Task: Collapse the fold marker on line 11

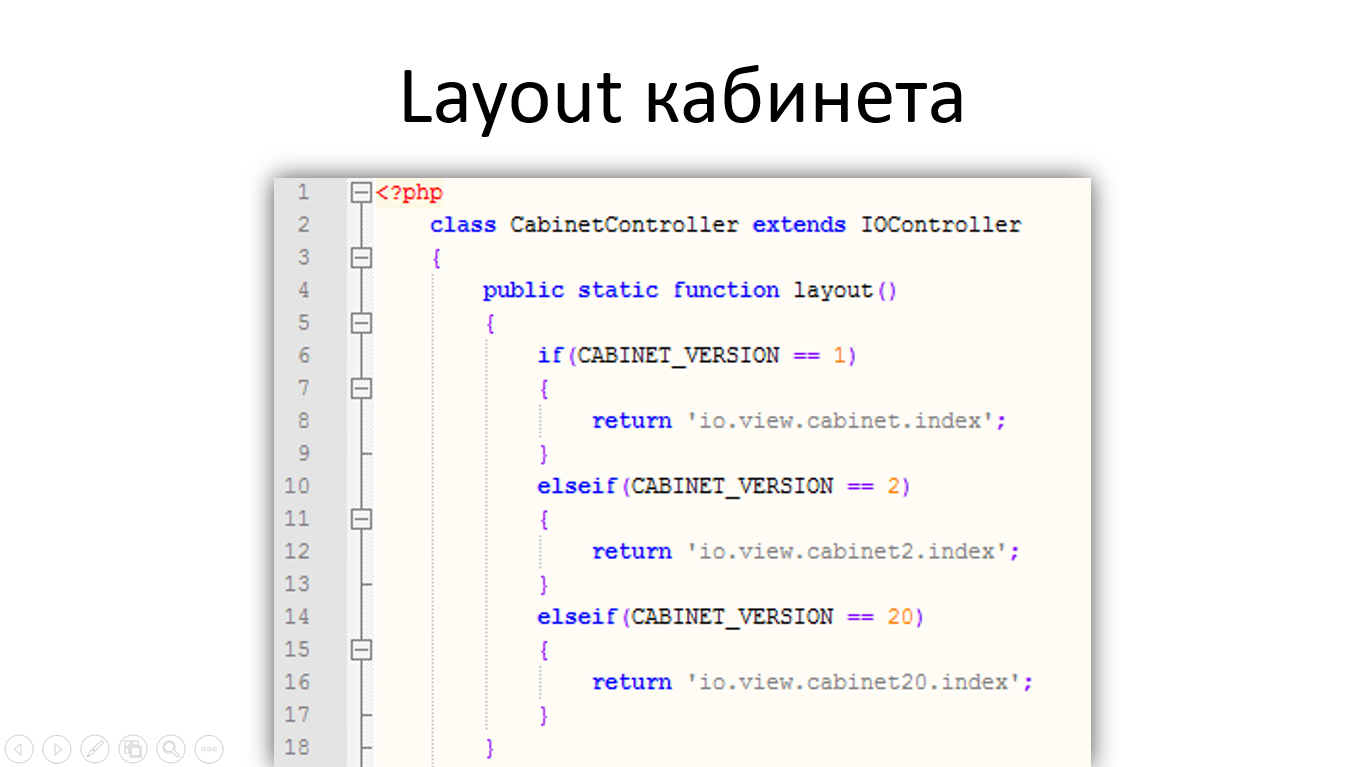Action: (361, 519)
